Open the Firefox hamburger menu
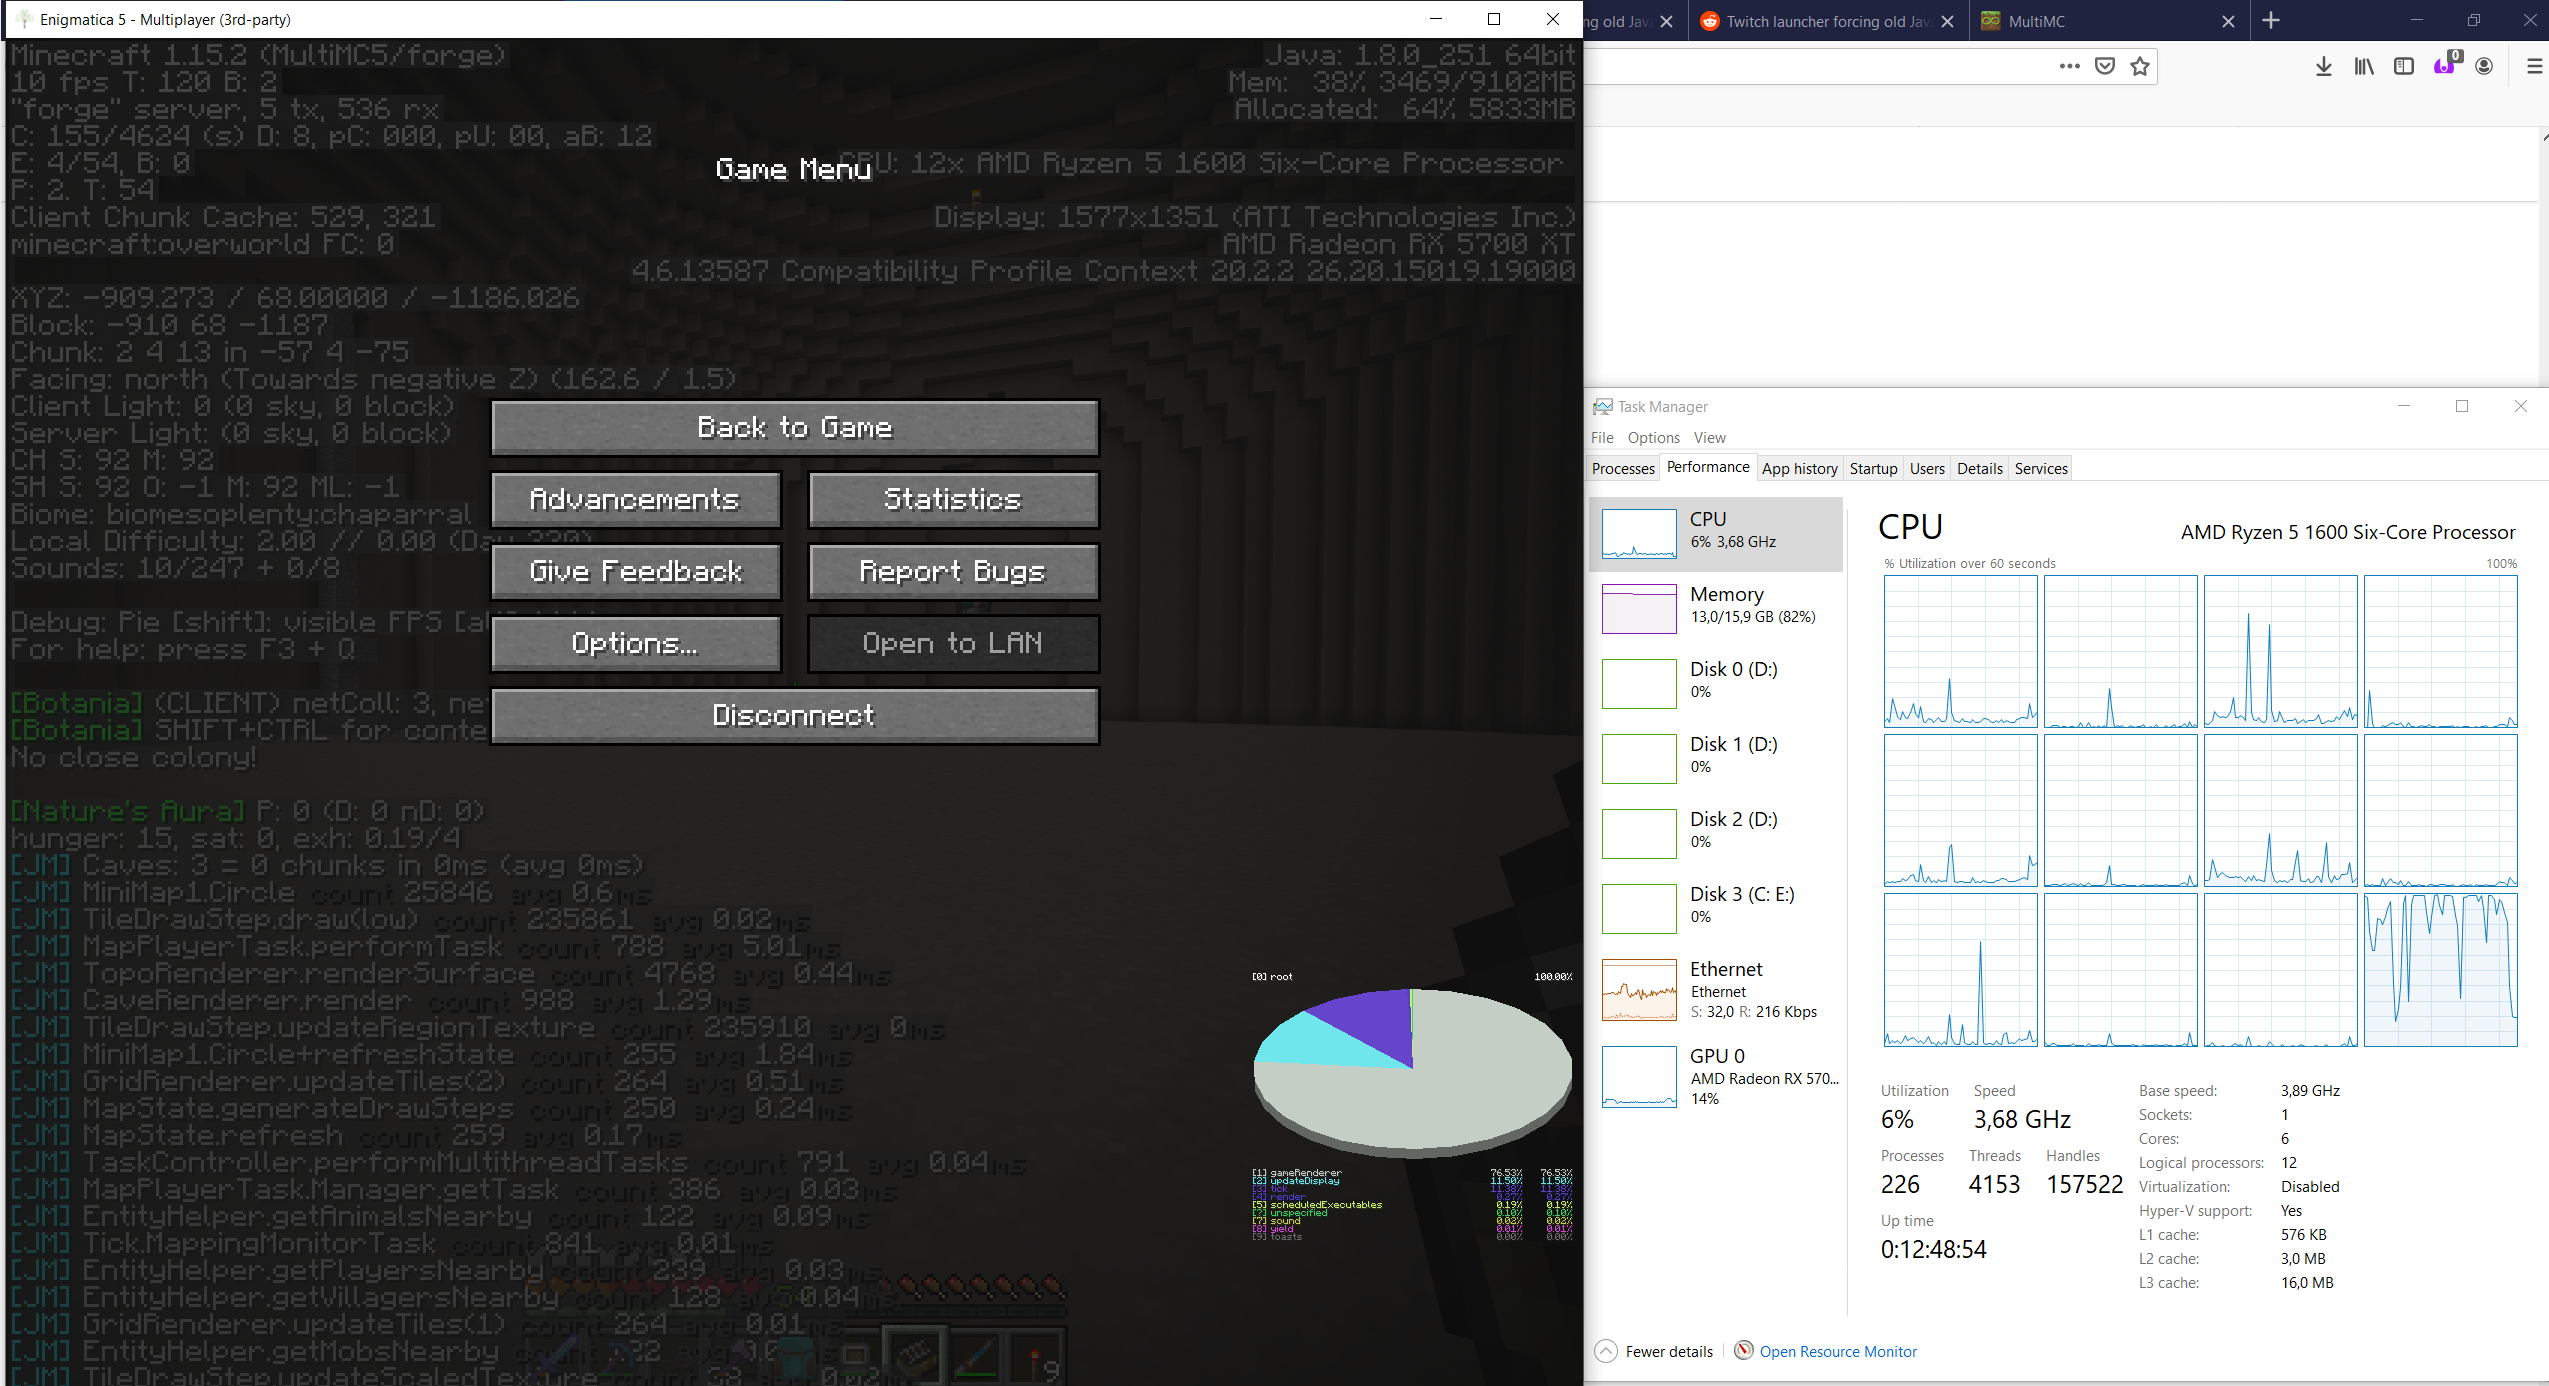This screenshot has height=1386, width=2549. point(2535,66)
